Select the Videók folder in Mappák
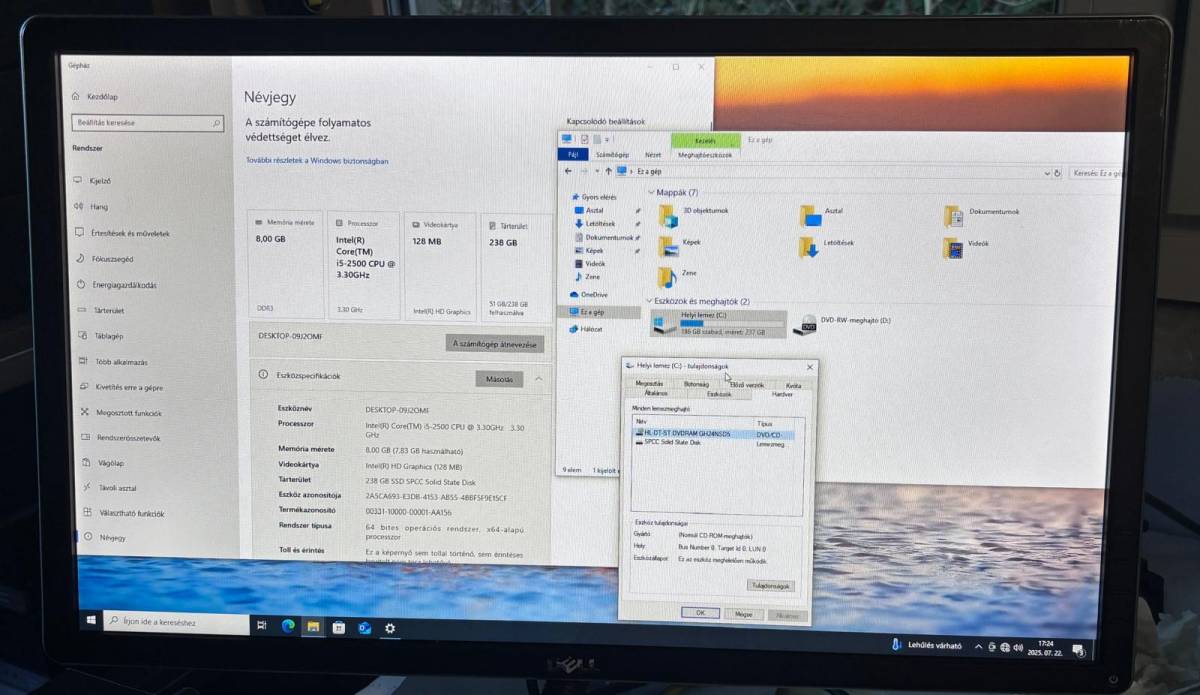The width and height of the screenshot is (1200, 695). pyautogui.click(x=966, y=246)
